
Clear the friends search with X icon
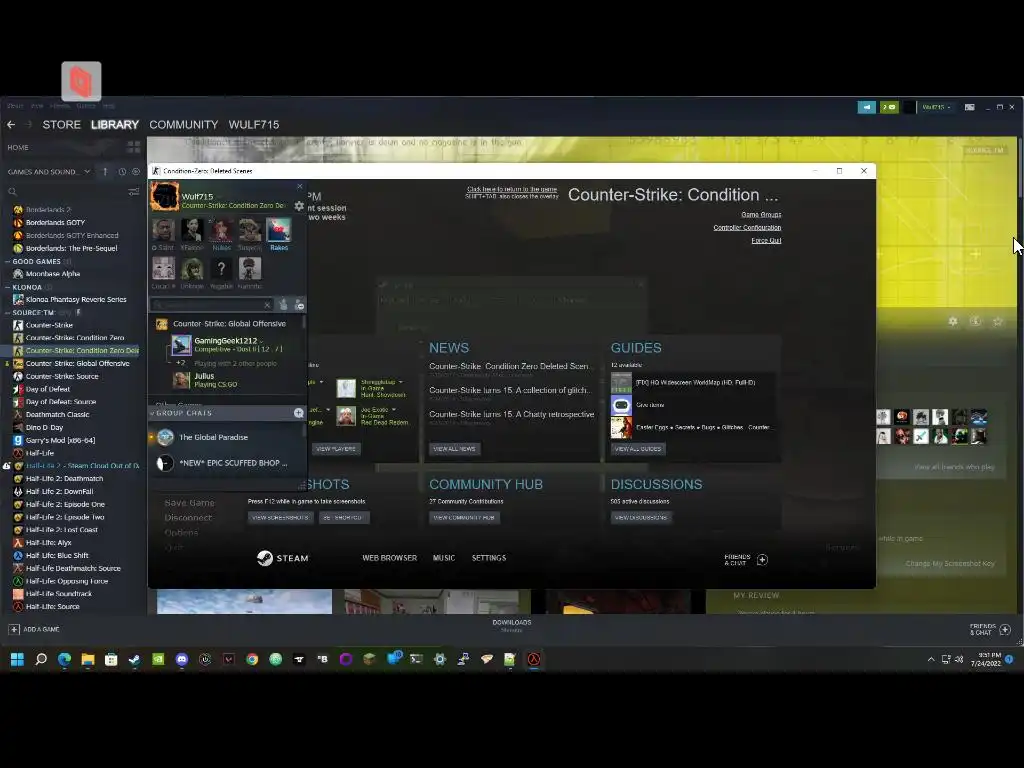267,304
